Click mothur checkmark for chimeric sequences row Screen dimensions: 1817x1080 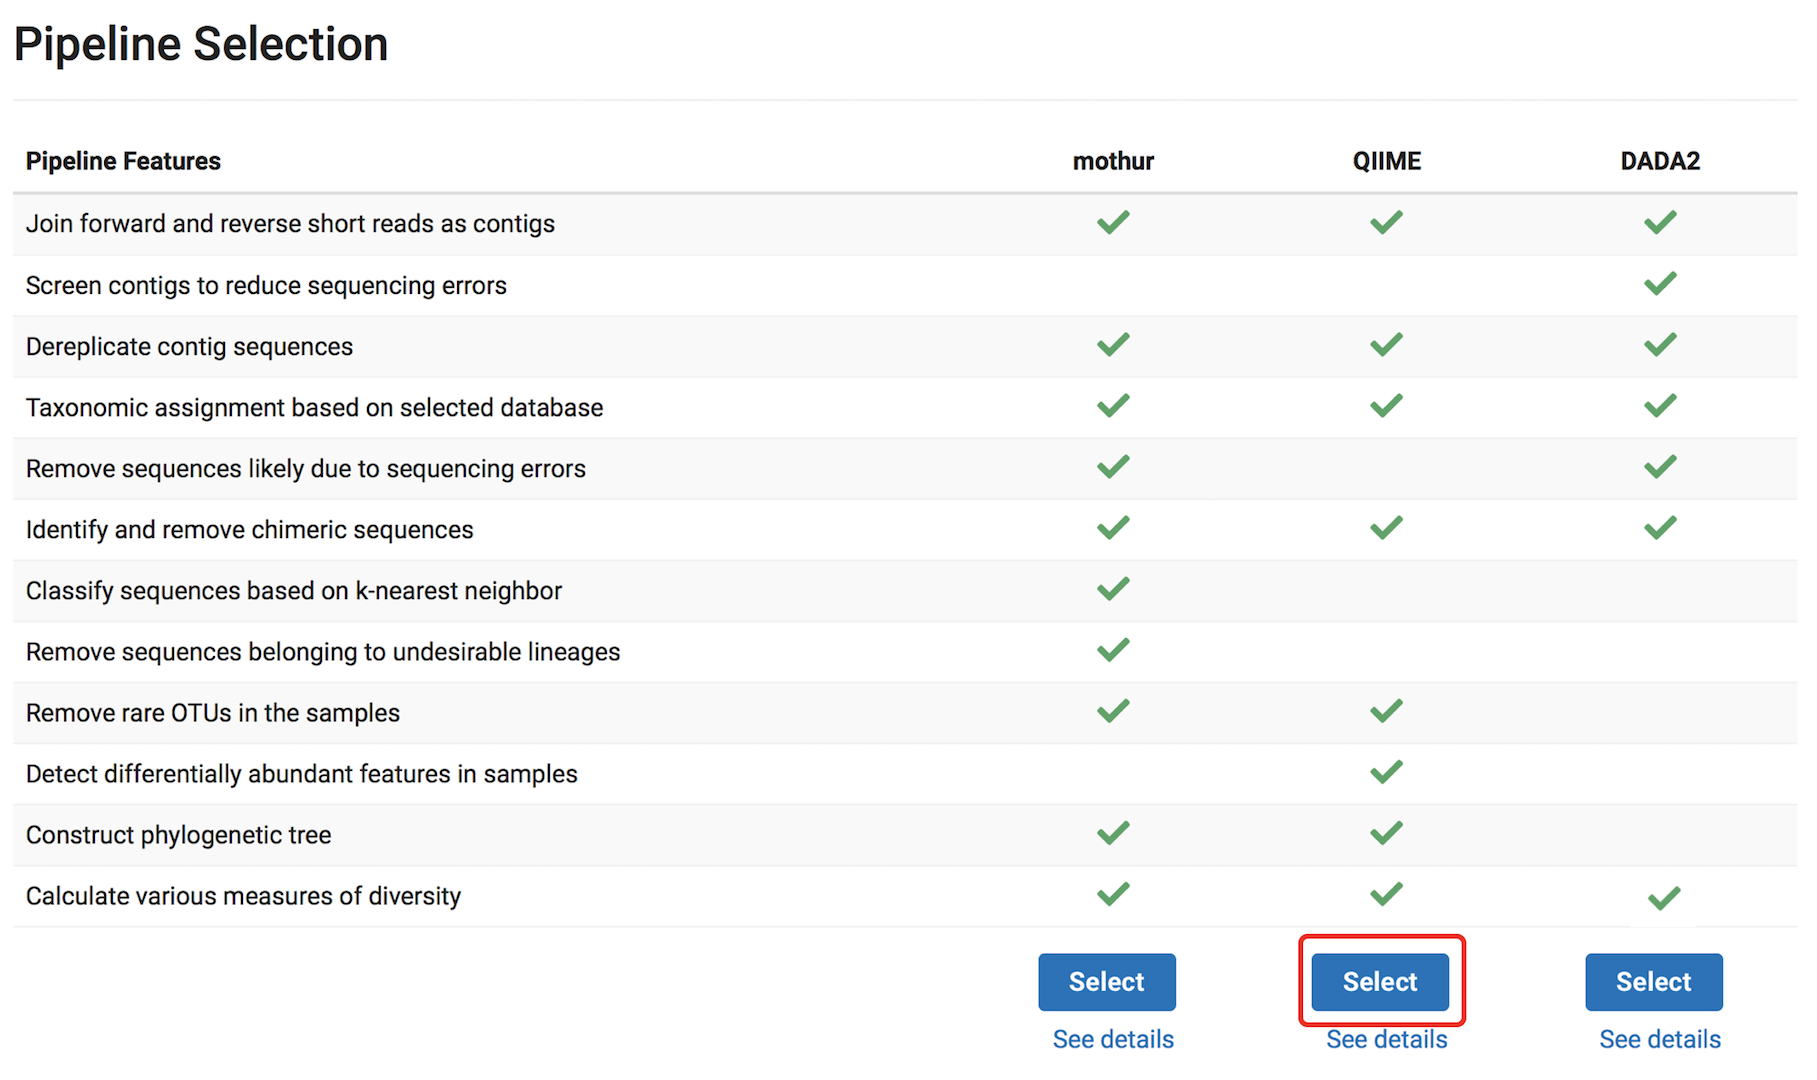click(1113, 527)
